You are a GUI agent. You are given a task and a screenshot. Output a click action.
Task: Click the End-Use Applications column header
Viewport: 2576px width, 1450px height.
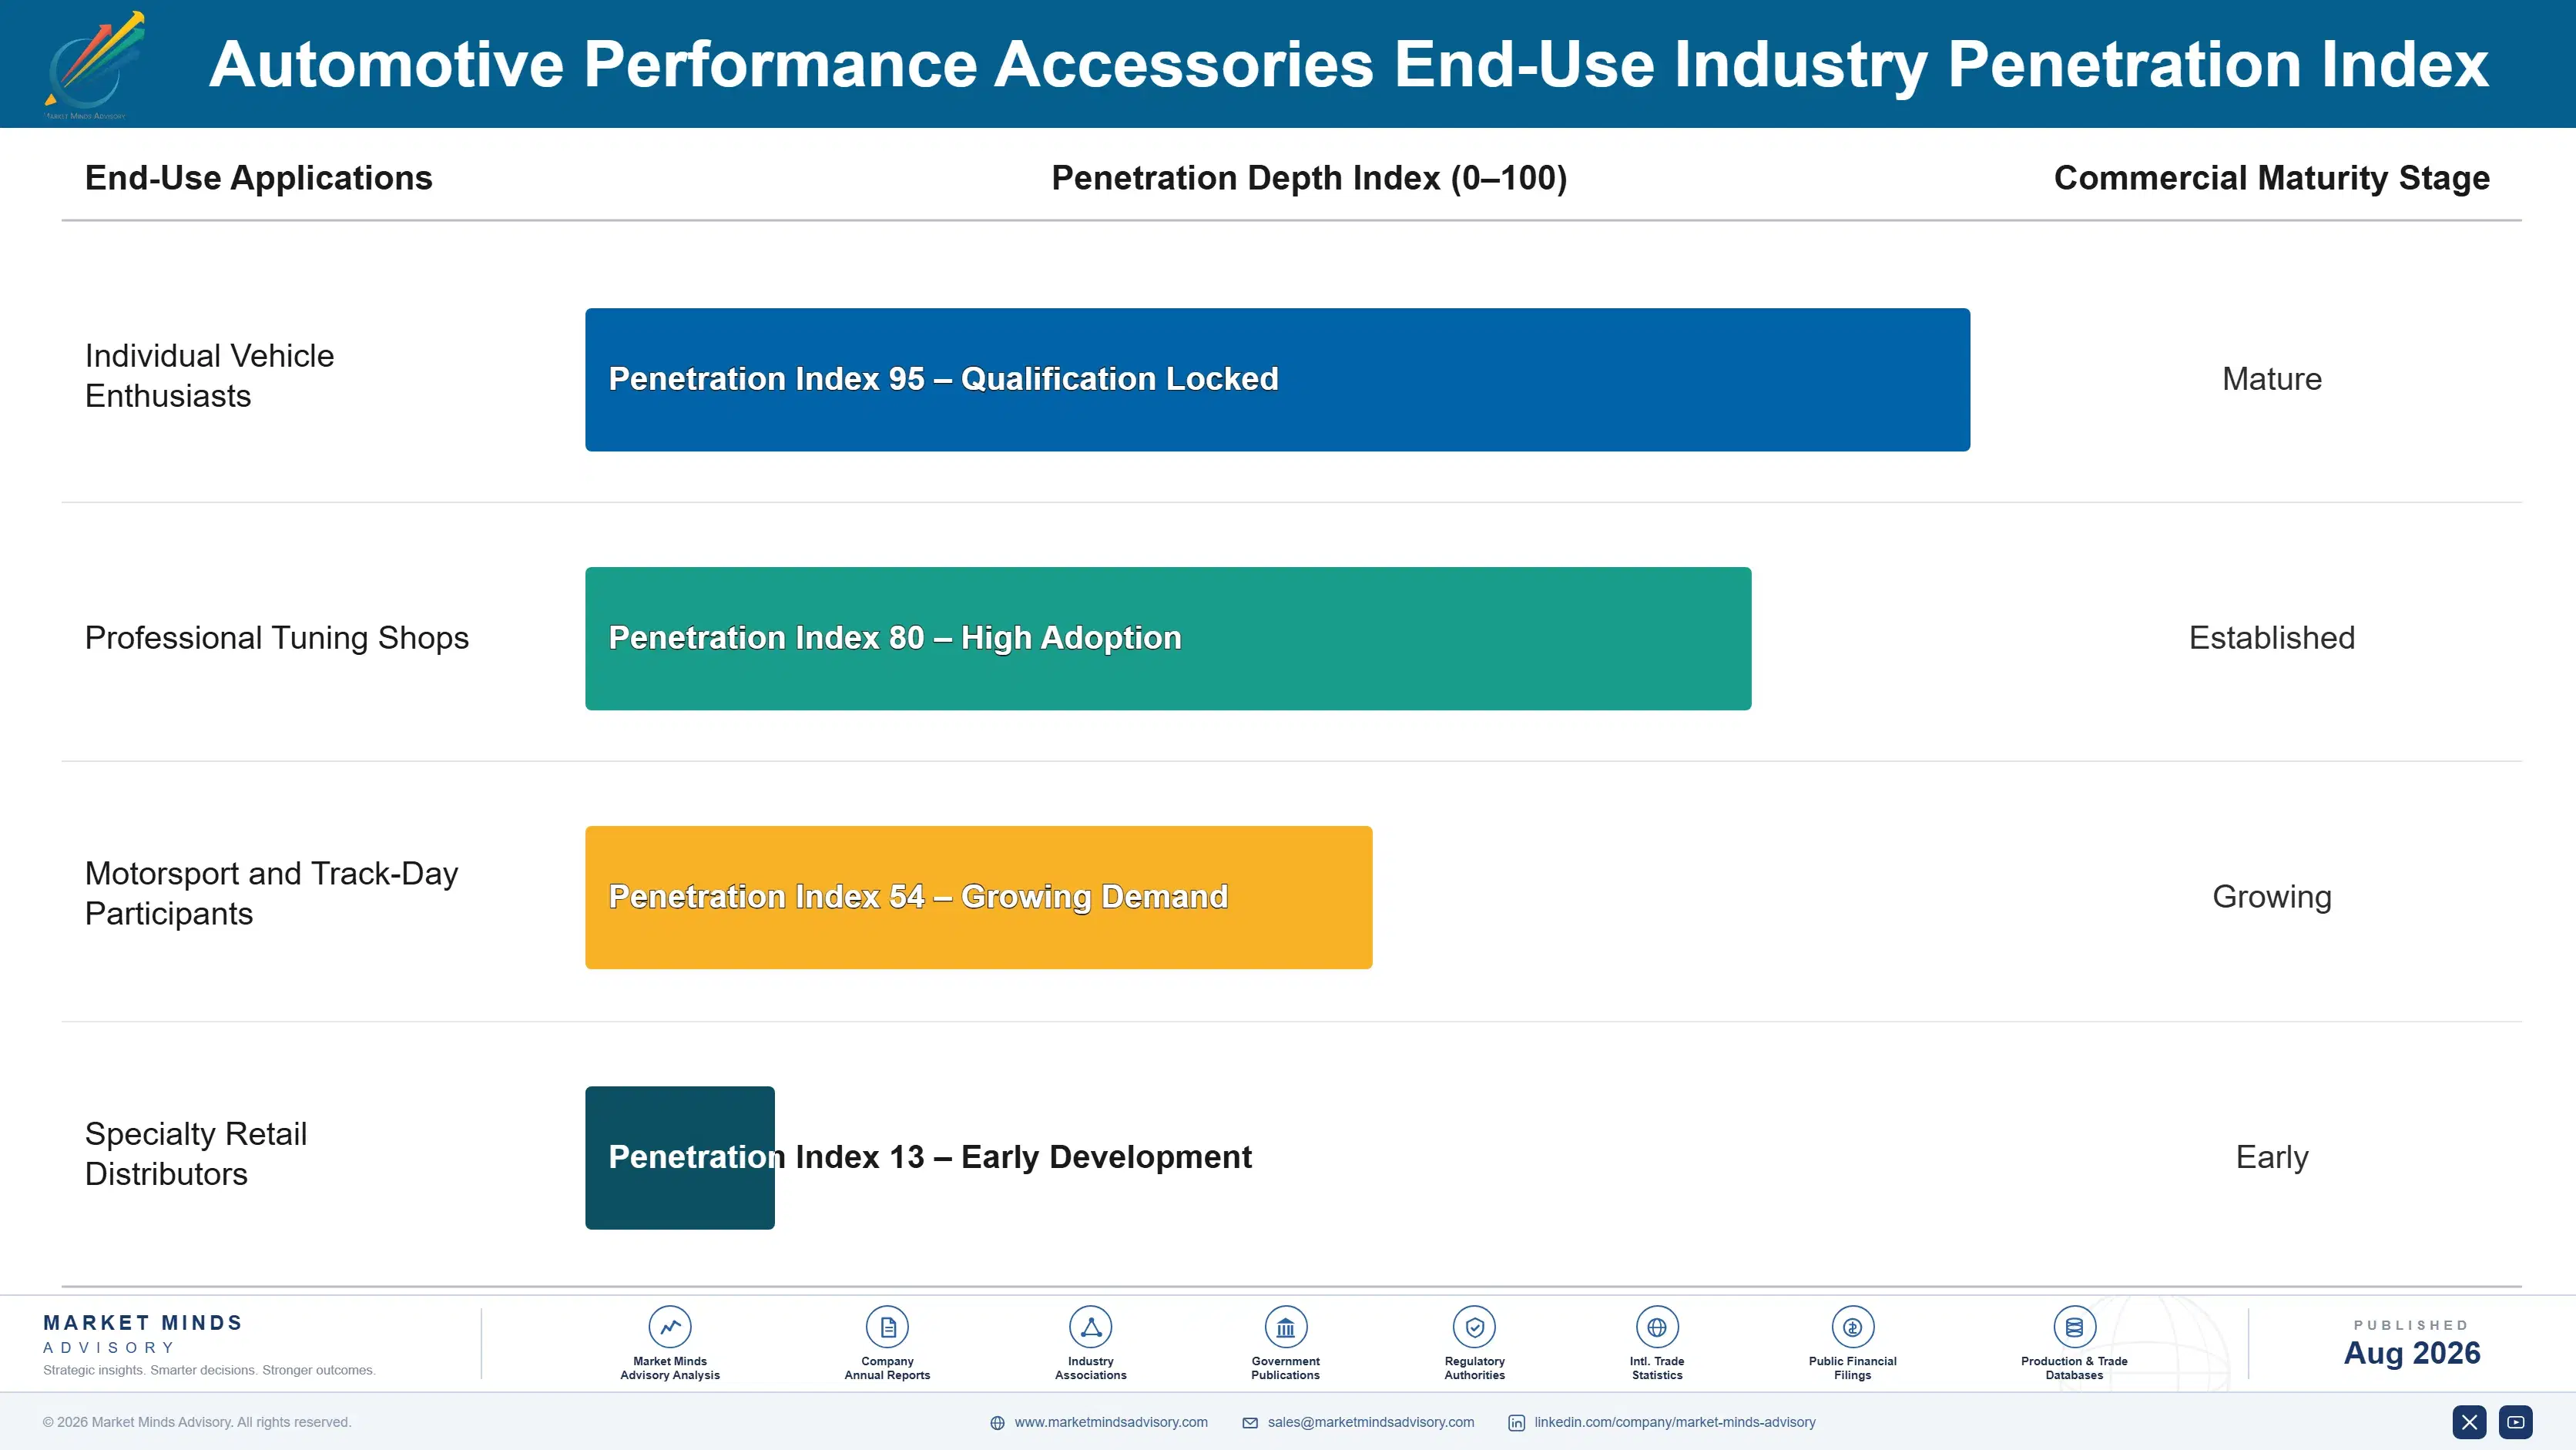coord(258,178)
